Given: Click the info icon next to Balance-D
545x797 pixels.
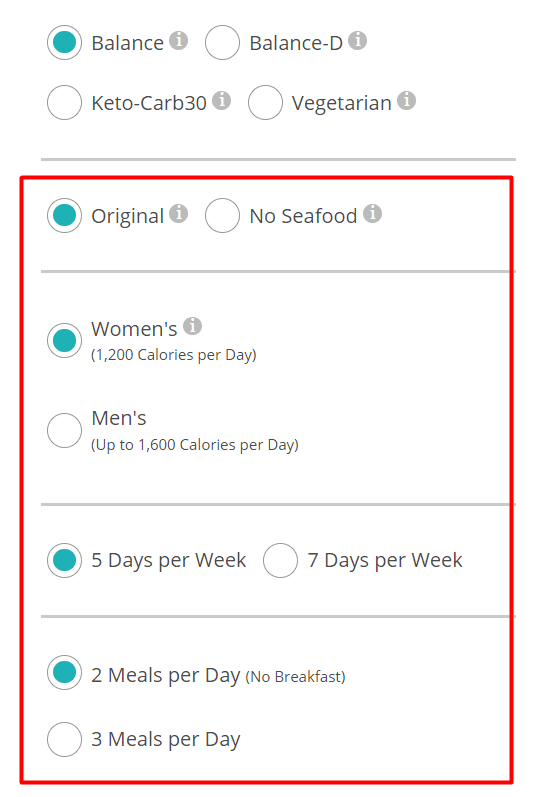Looking at the screenshot, I should click(x=357, y=40).
